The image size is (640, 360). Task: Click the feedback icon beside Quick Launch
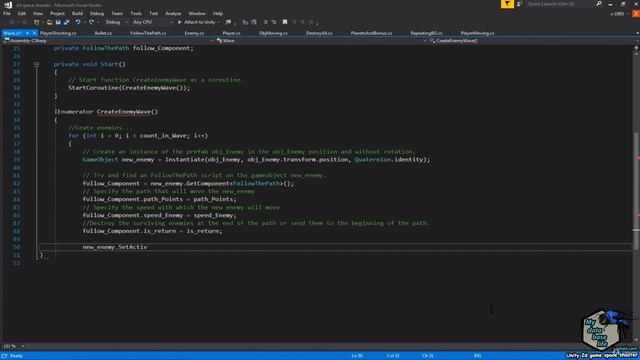520,4
